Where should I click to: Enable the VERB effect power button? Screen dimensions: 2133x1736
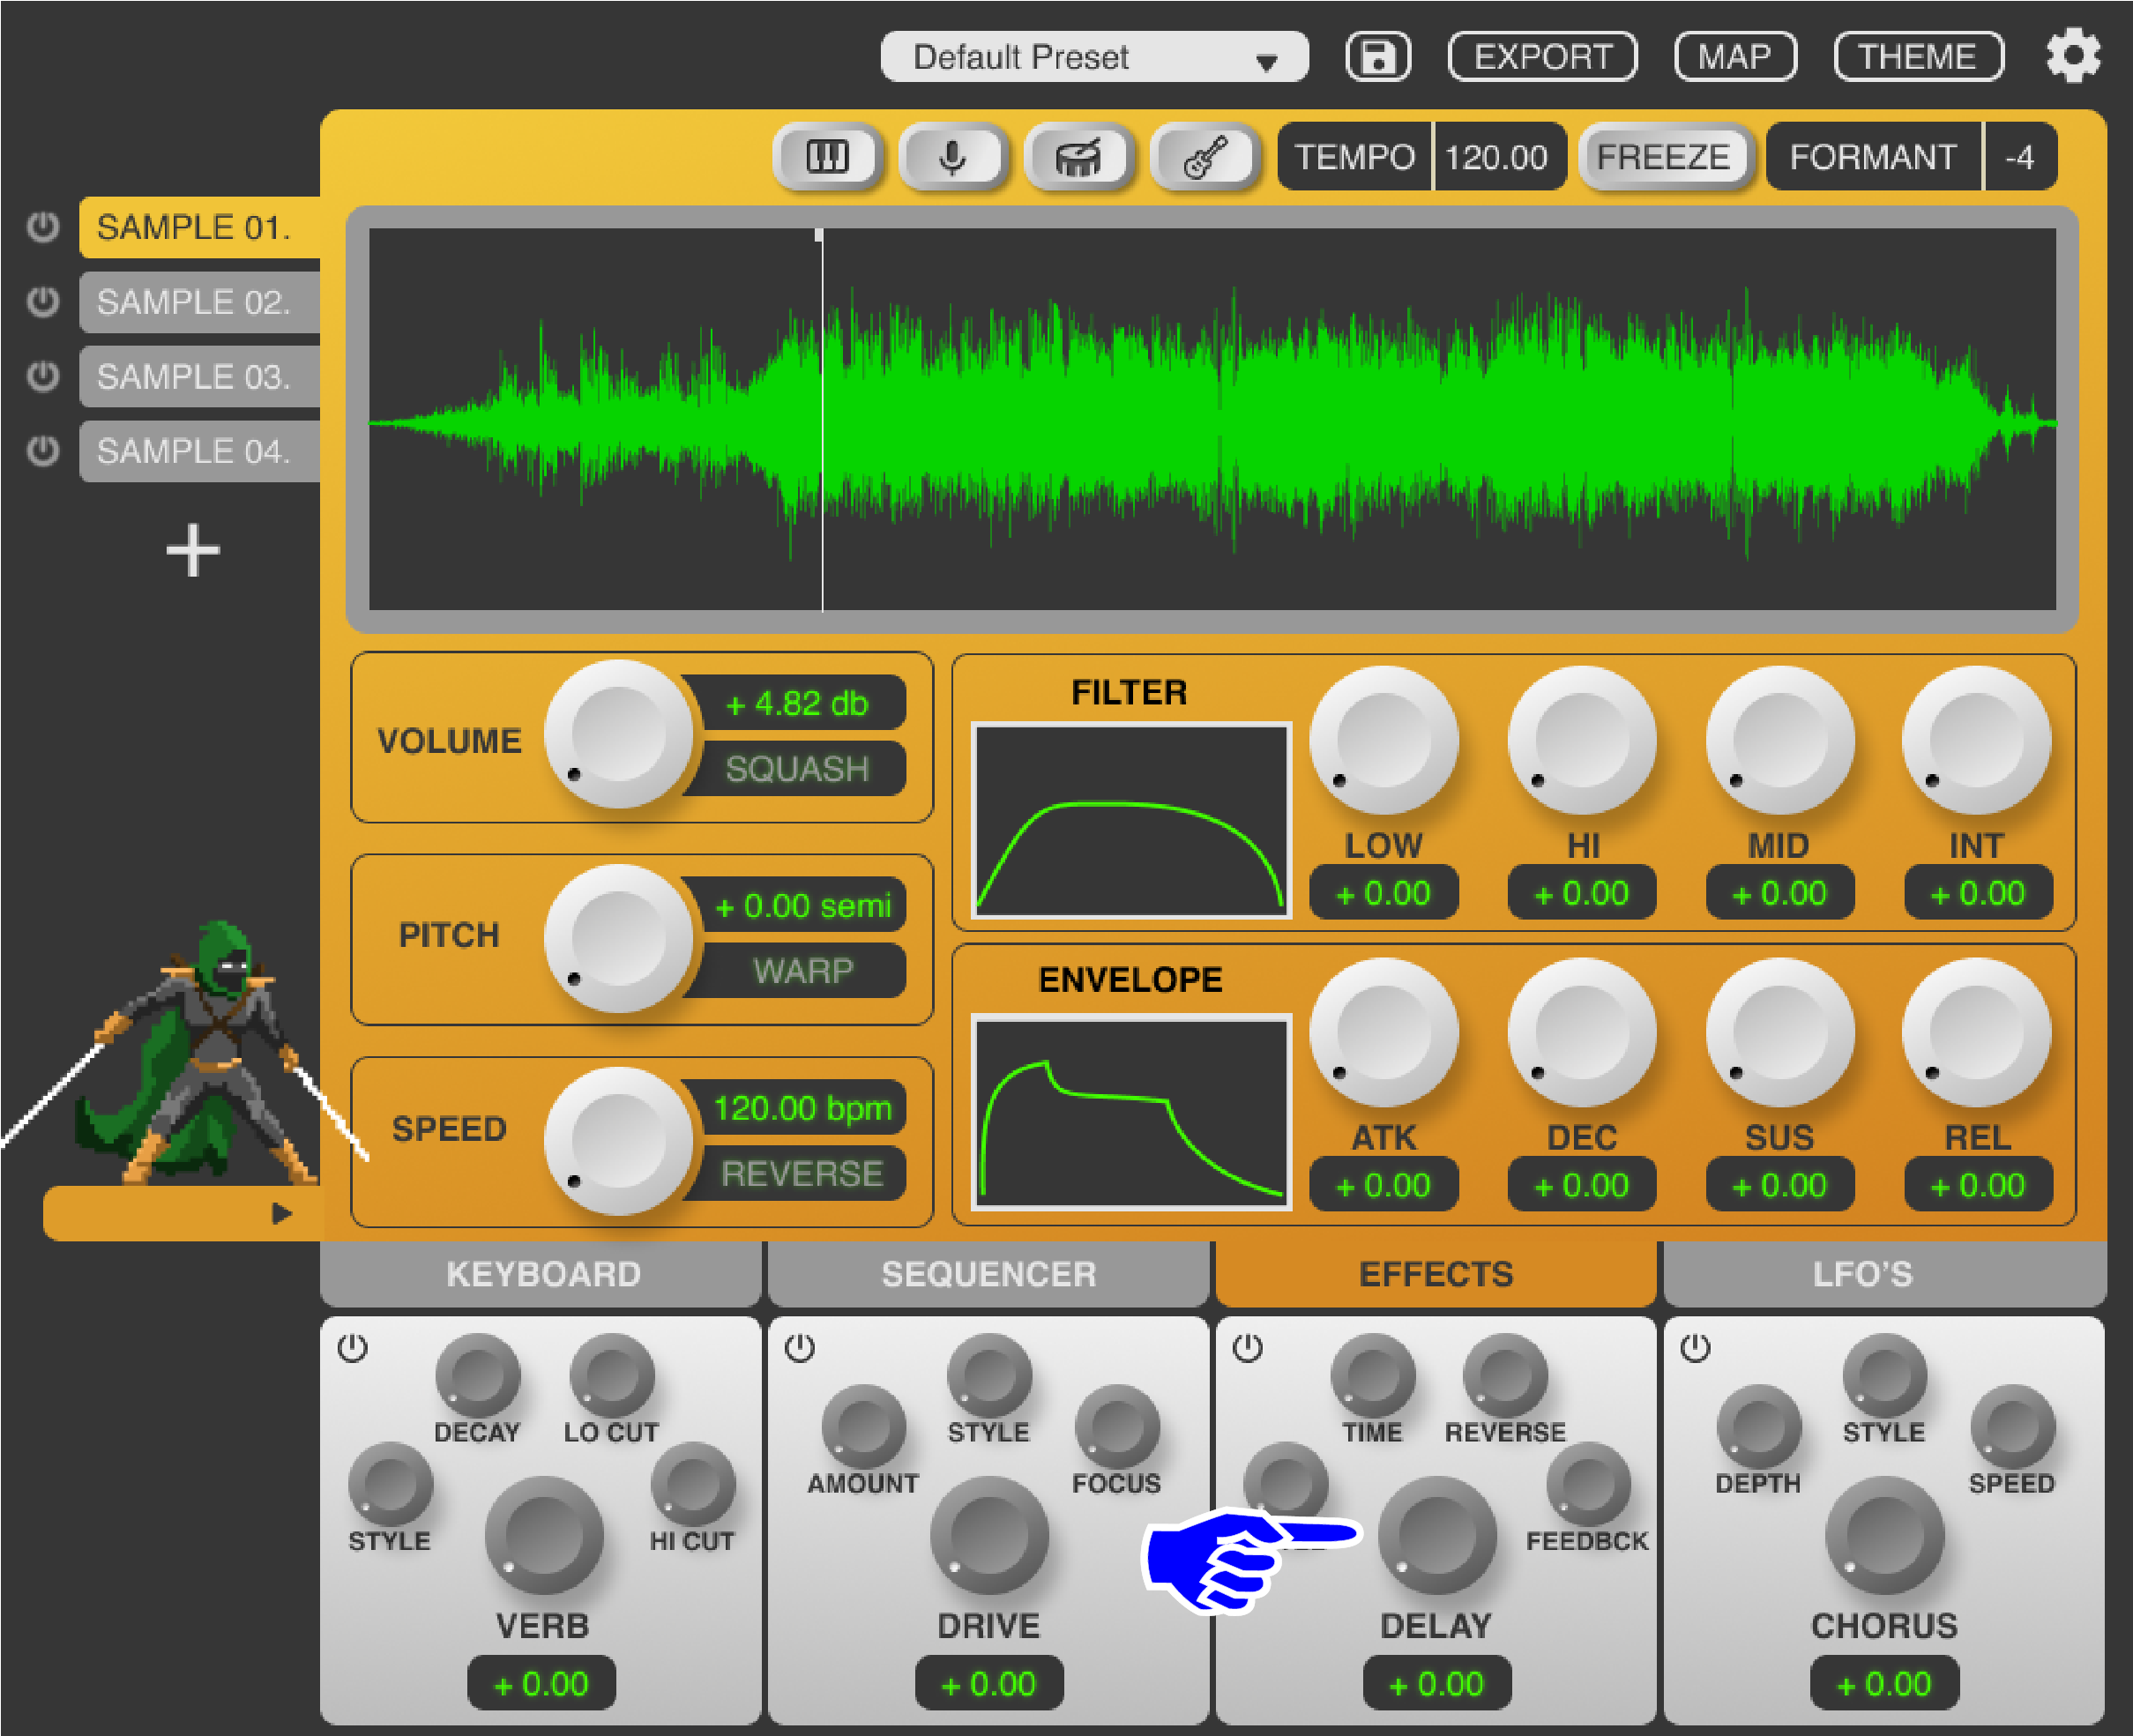352,1348
